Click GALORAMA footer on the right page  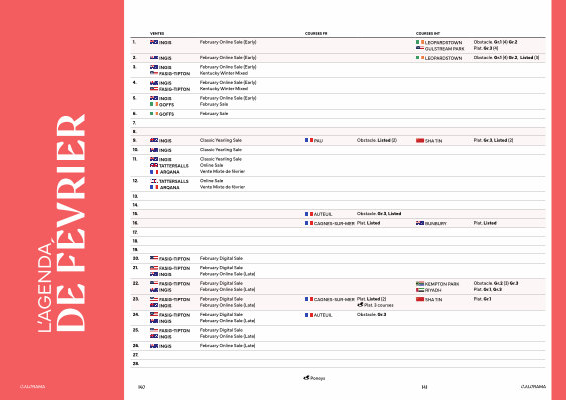[x=533, y=387]
